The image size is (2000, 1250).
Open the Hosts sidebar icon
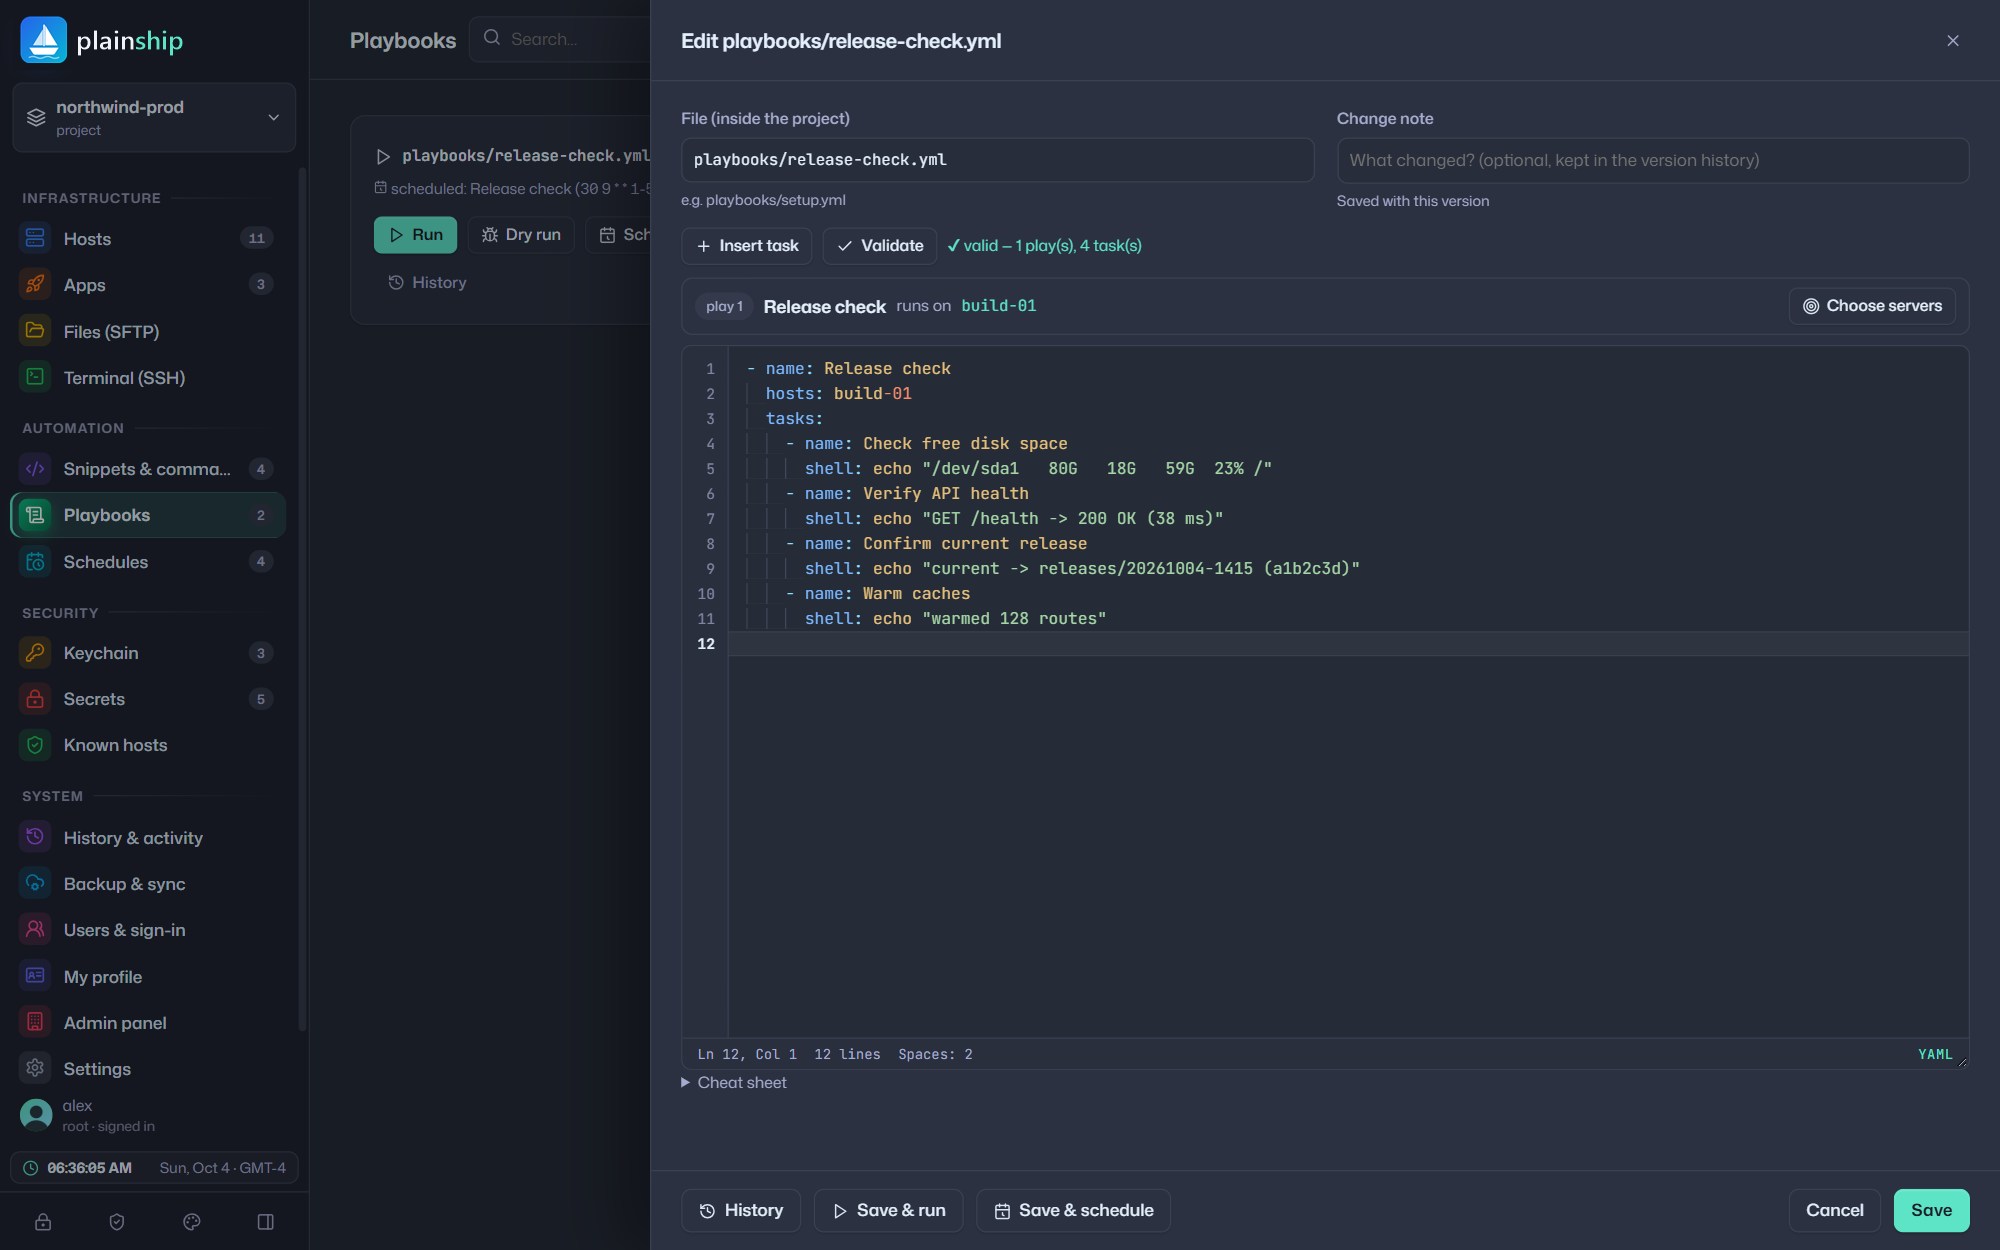click(35, 238)
